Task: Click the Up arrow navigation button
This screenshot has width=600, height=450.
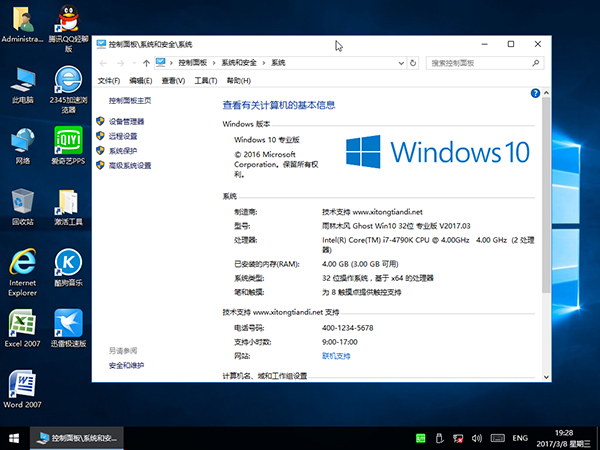Action: (148, 62)
